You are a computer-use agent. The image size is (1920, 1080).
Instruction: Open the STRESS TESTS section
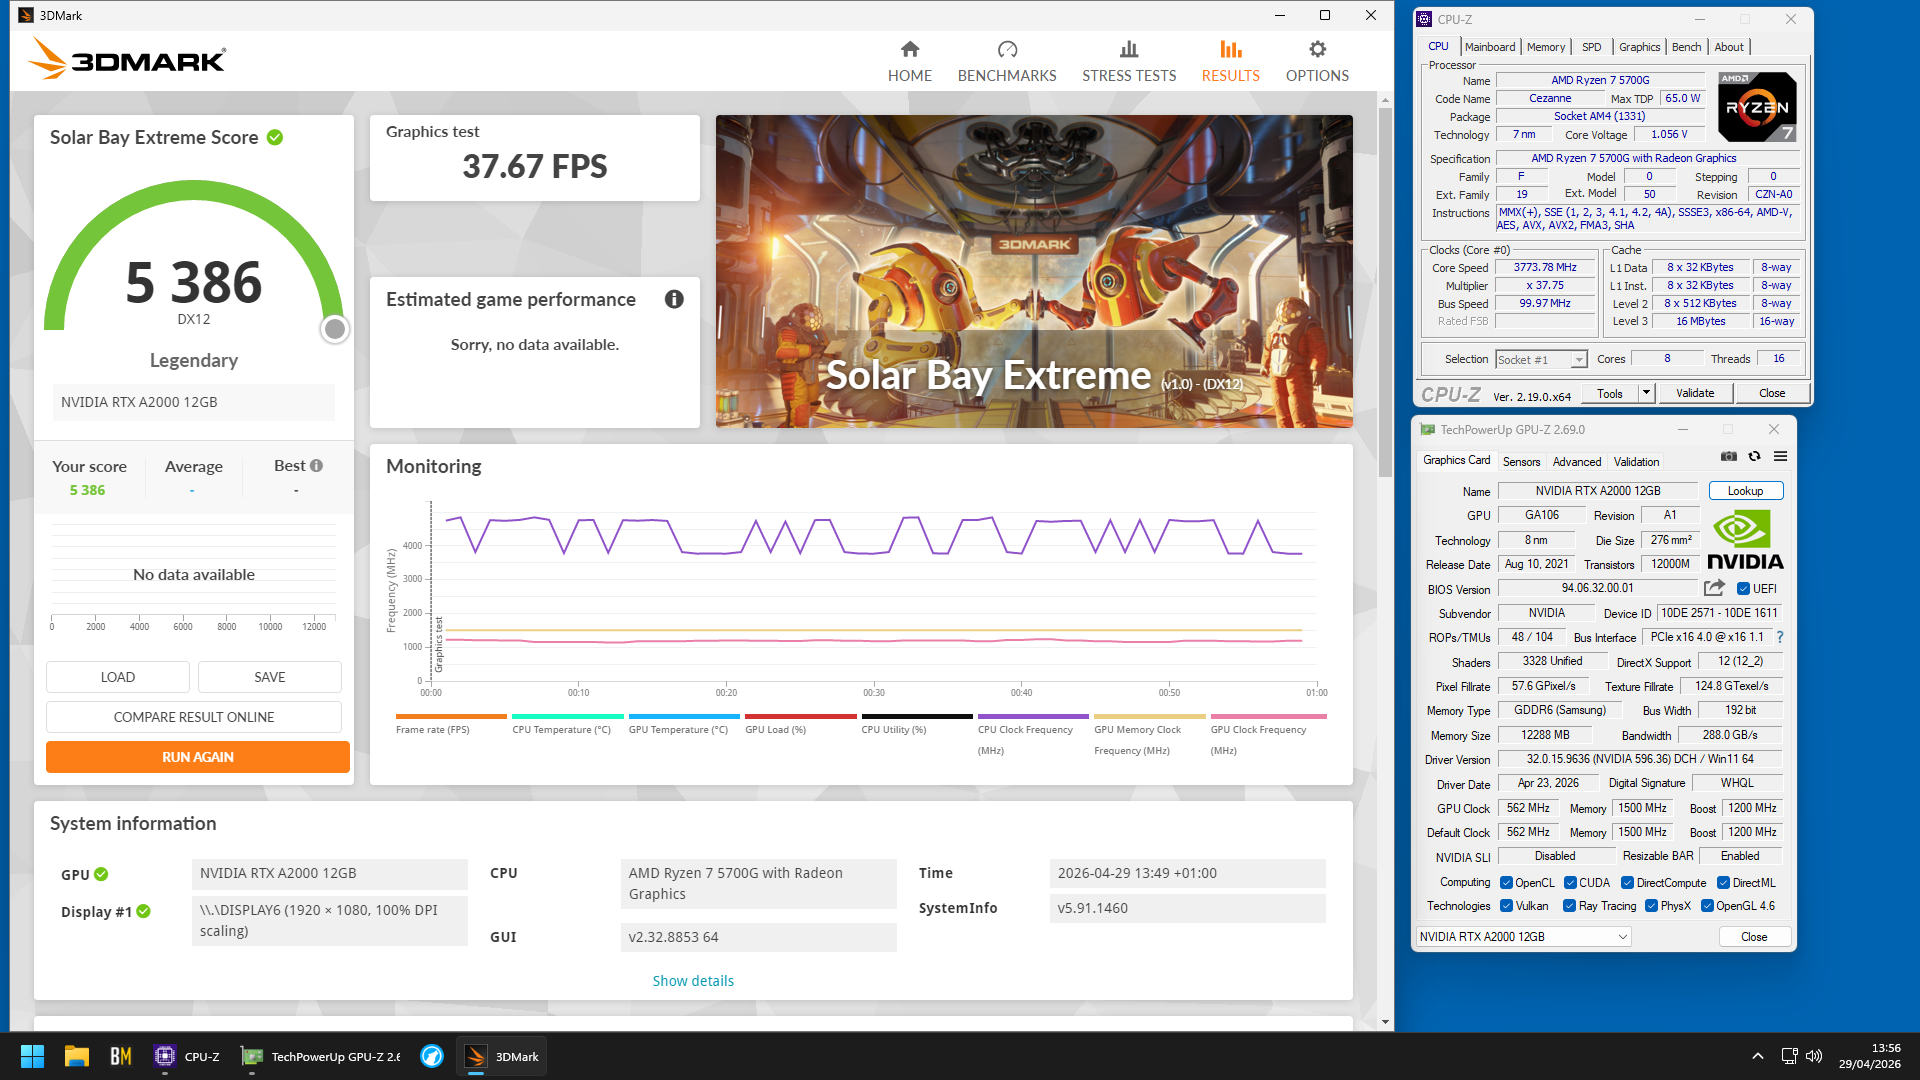coord(1129,61)
